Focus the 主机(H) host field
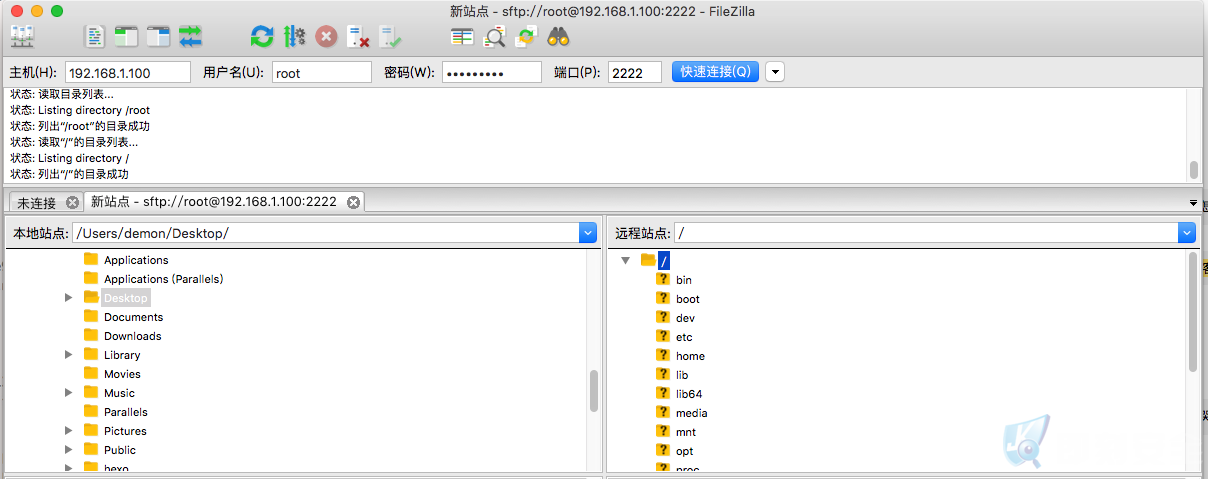1208x479 pixels. (x=128, y=73)
